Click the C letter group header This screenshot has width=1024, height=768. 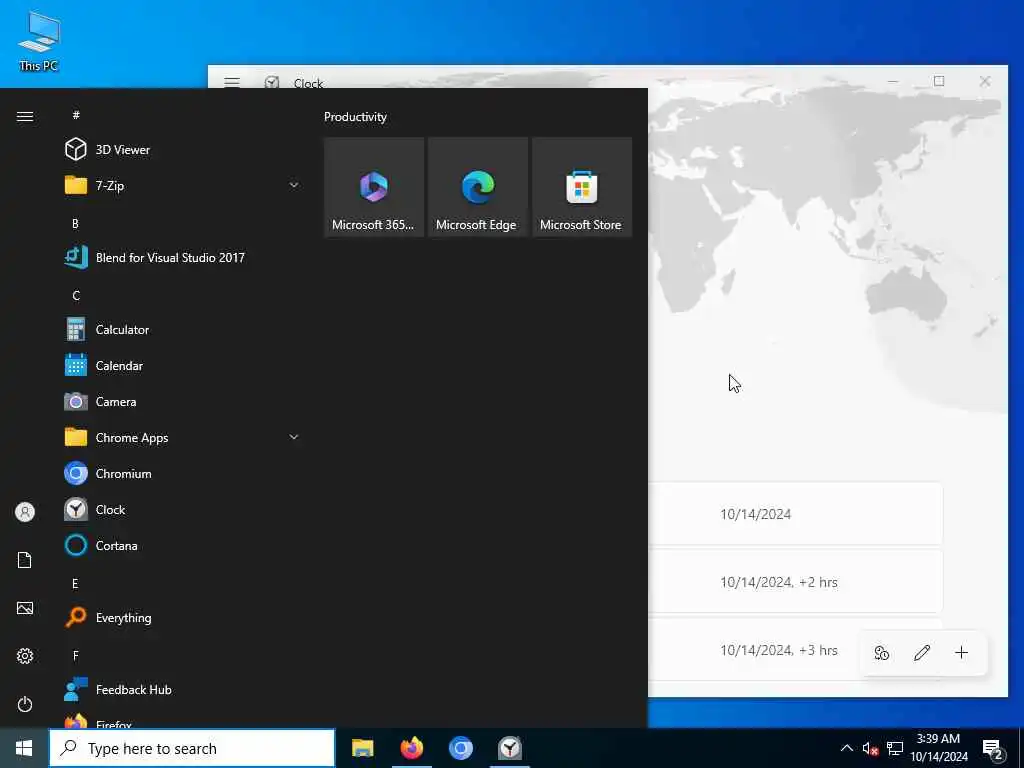coord(76,295)
